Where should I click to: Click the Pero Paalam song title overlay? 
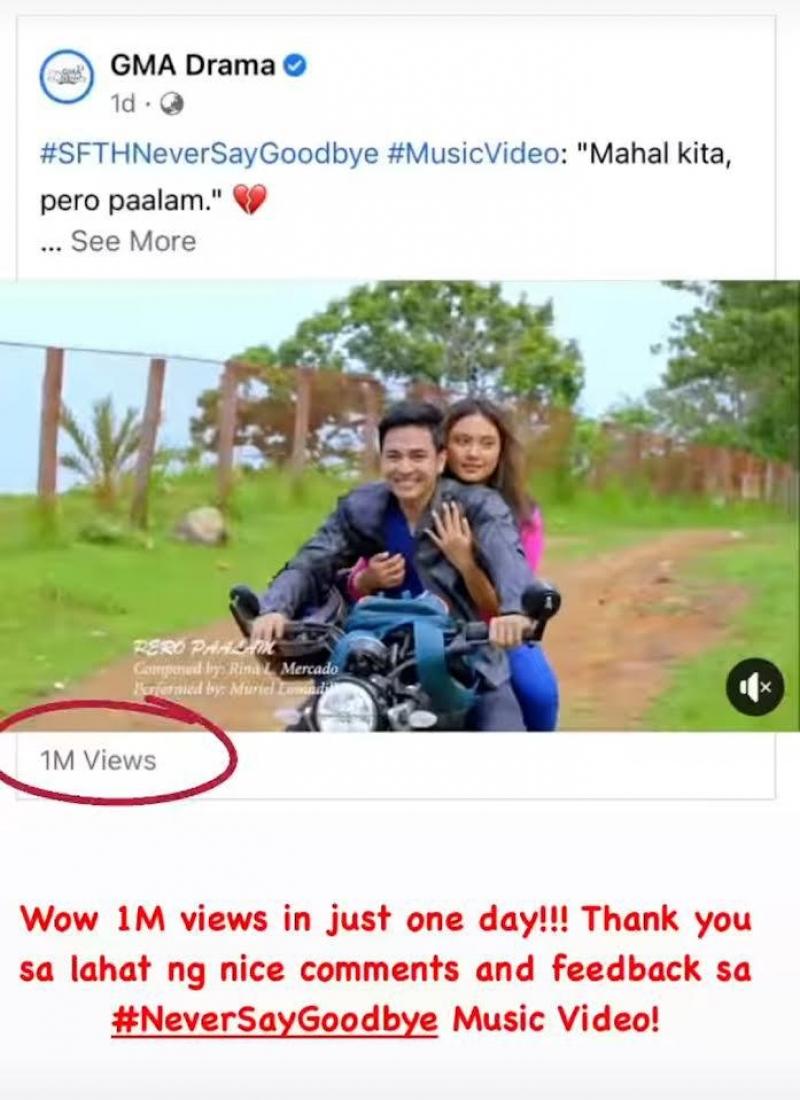[x=195, y=650]
